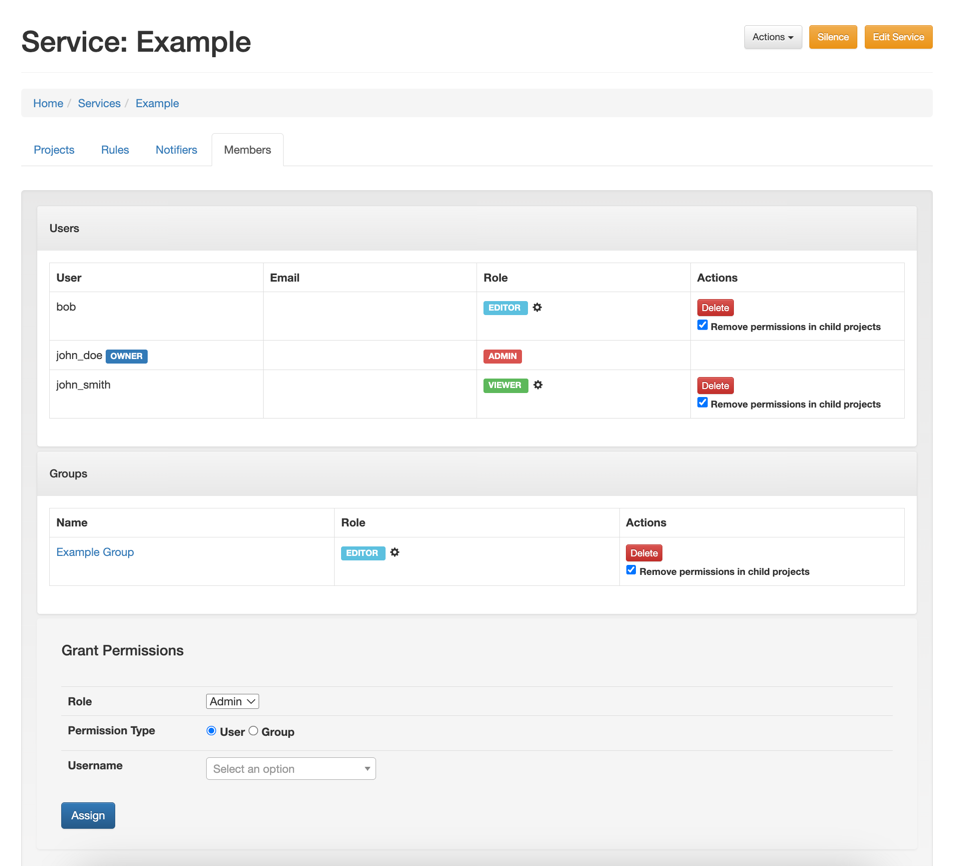
Task: Open the Actions dropdown menu
Action: (772, 37)
